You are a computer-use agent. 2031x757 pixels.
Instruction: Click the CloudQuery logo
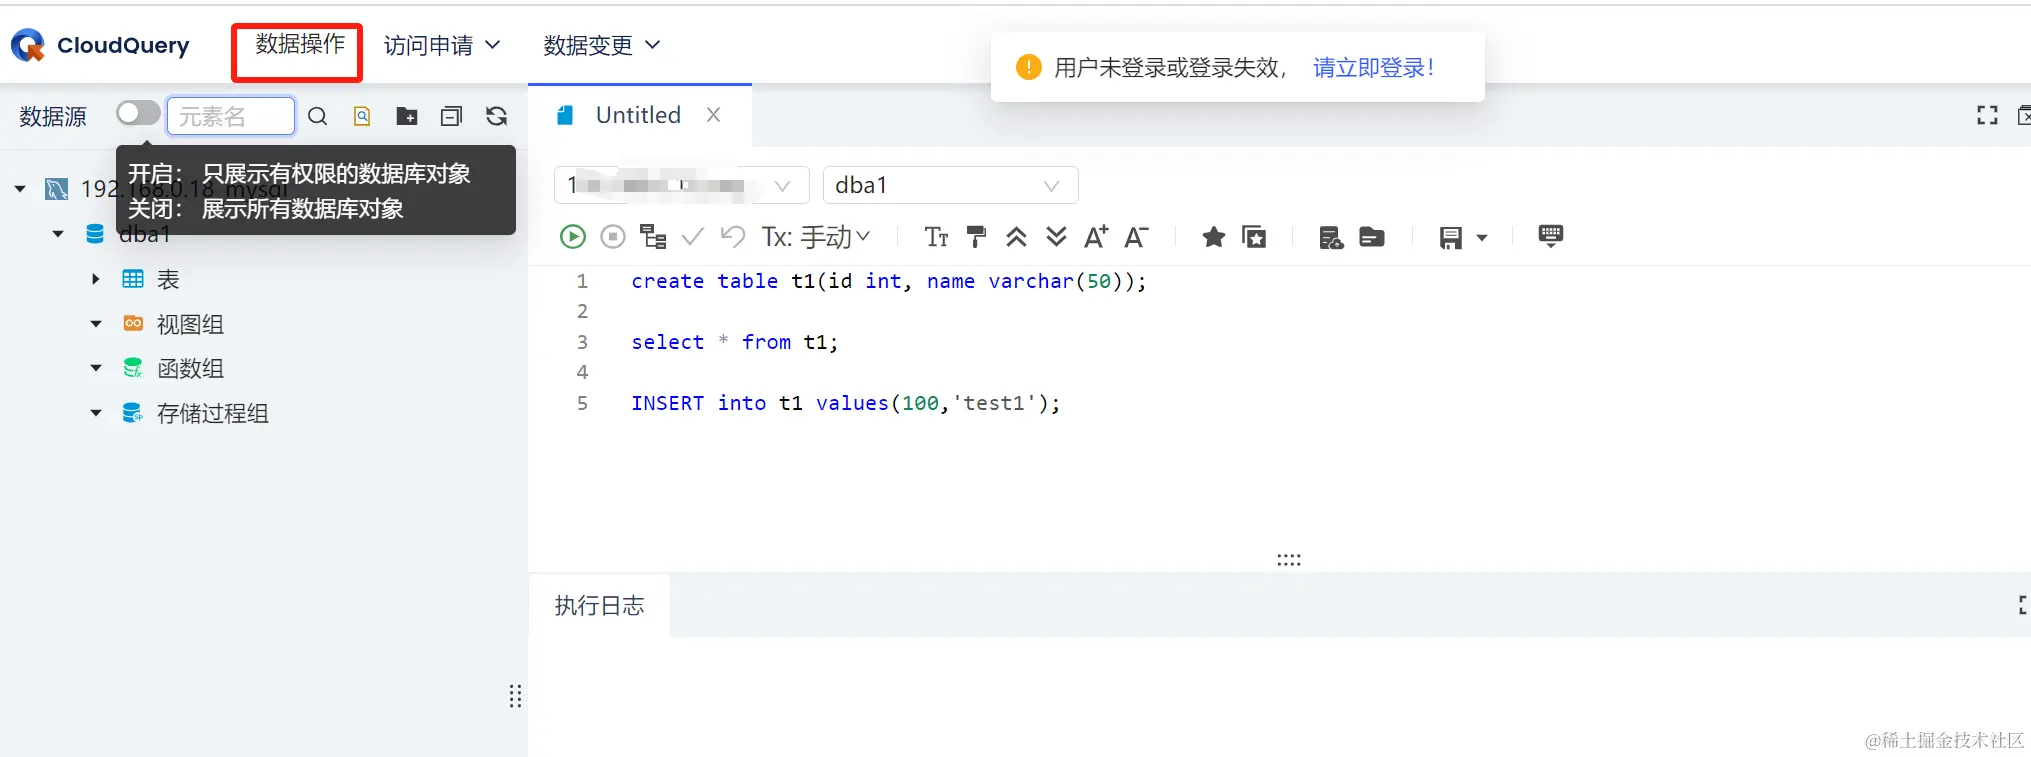(100, 45)
